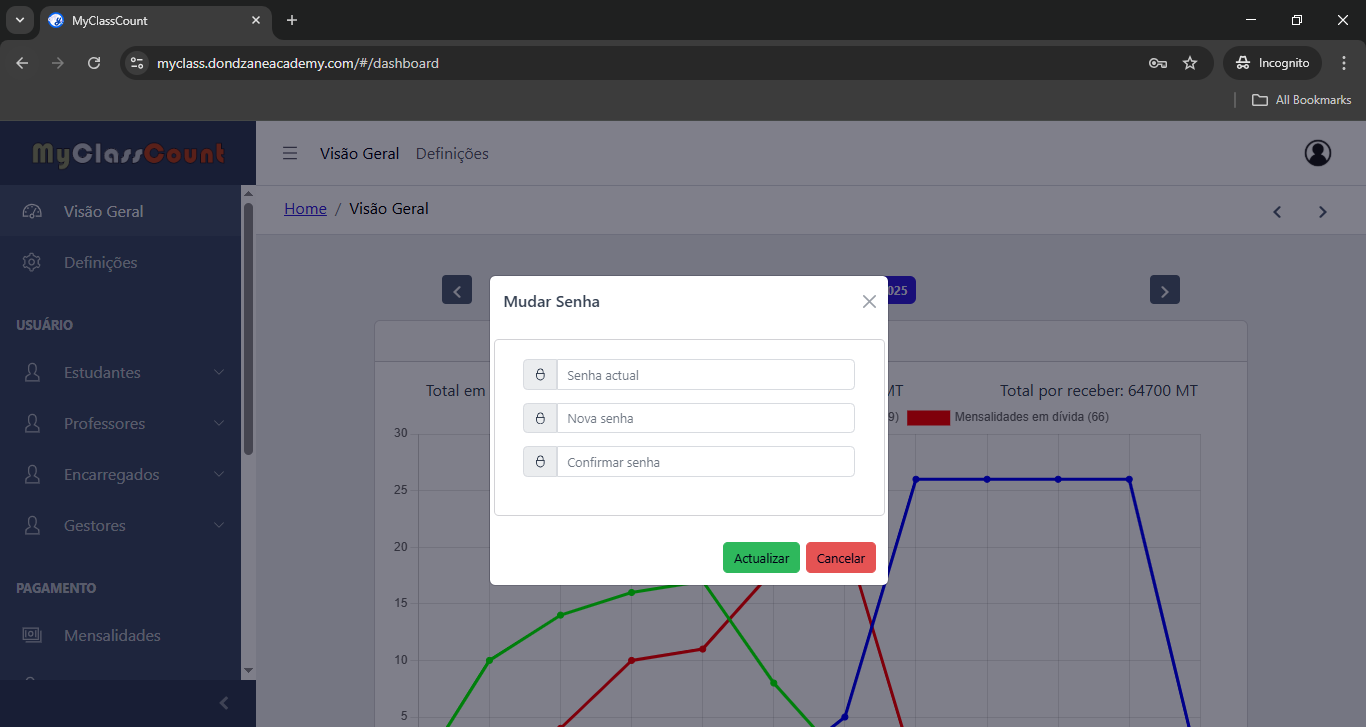Click the hamburger menu icon in header
The image size is (1366, 727).
click(290, 153)
